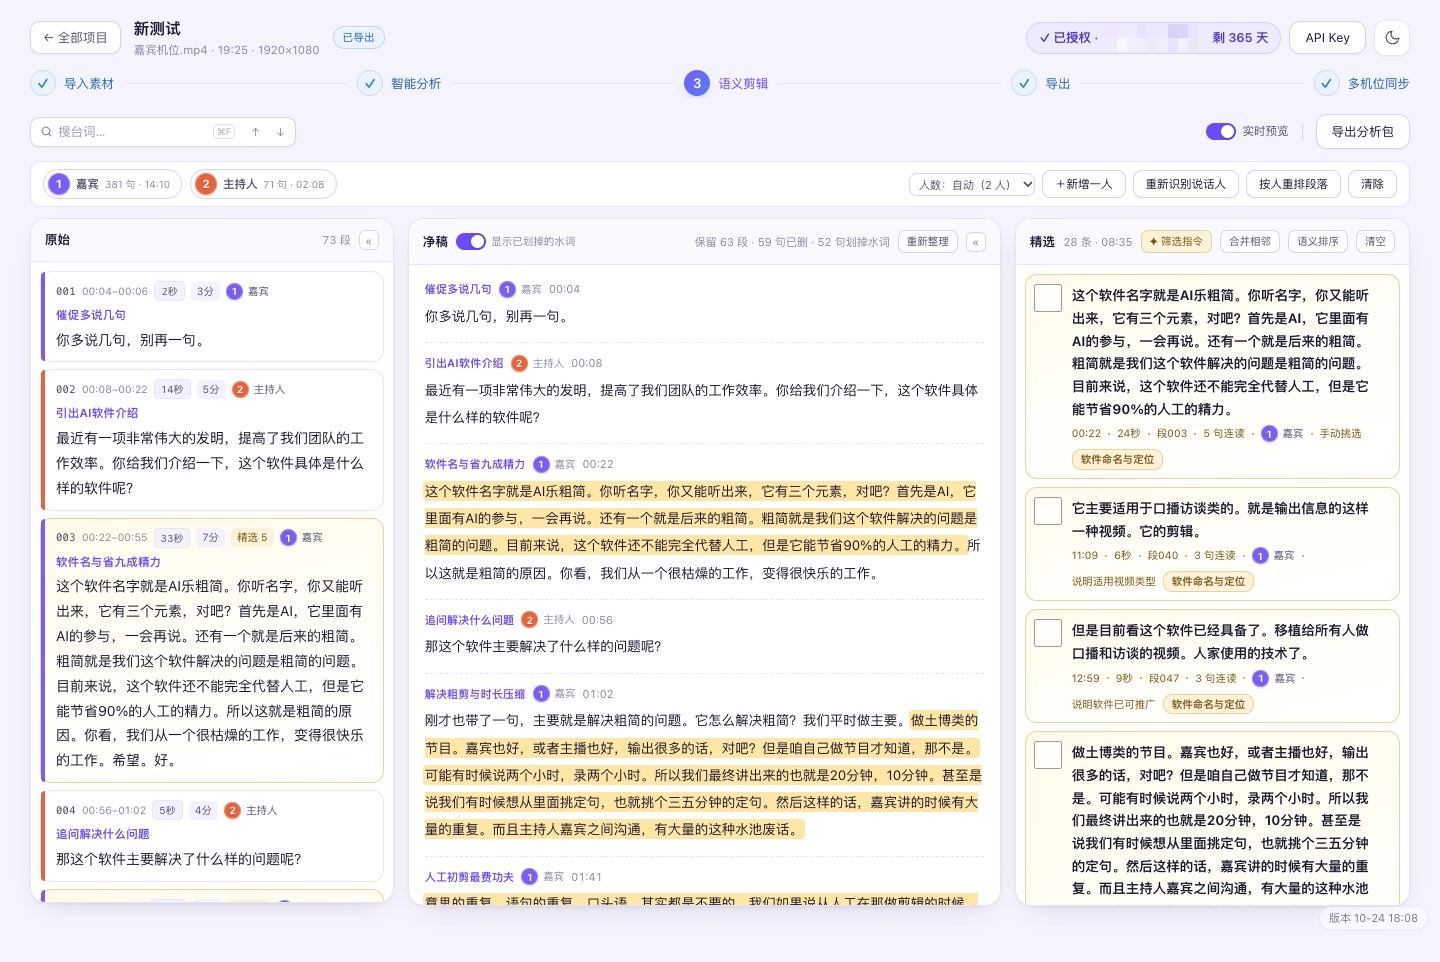
Task: Select the 主持人 speaker chip
Action: pyautogui.click(x=263, y=184)
